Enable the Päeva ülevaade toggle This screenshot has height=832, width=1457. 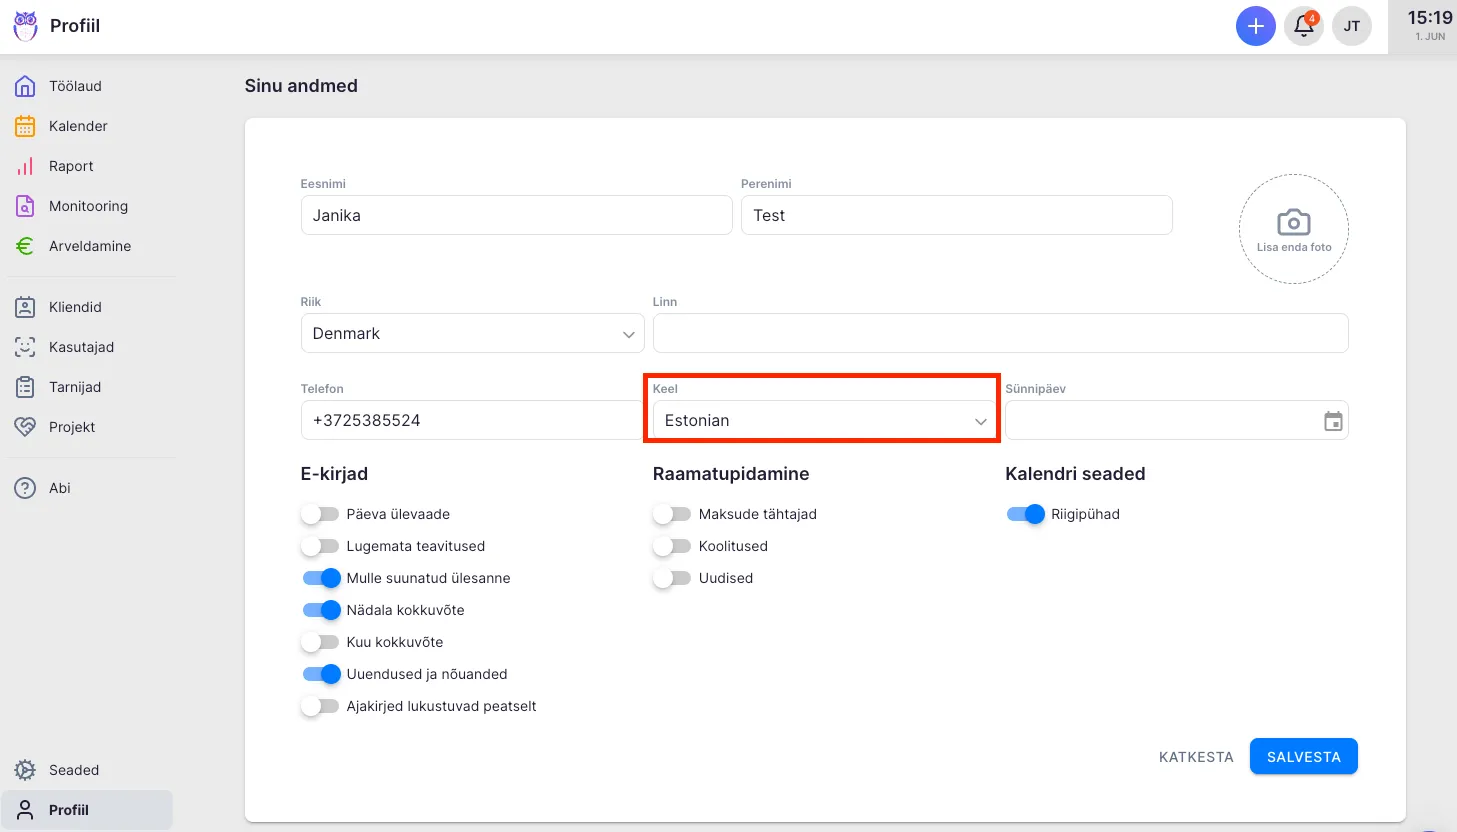pos(320,514)
